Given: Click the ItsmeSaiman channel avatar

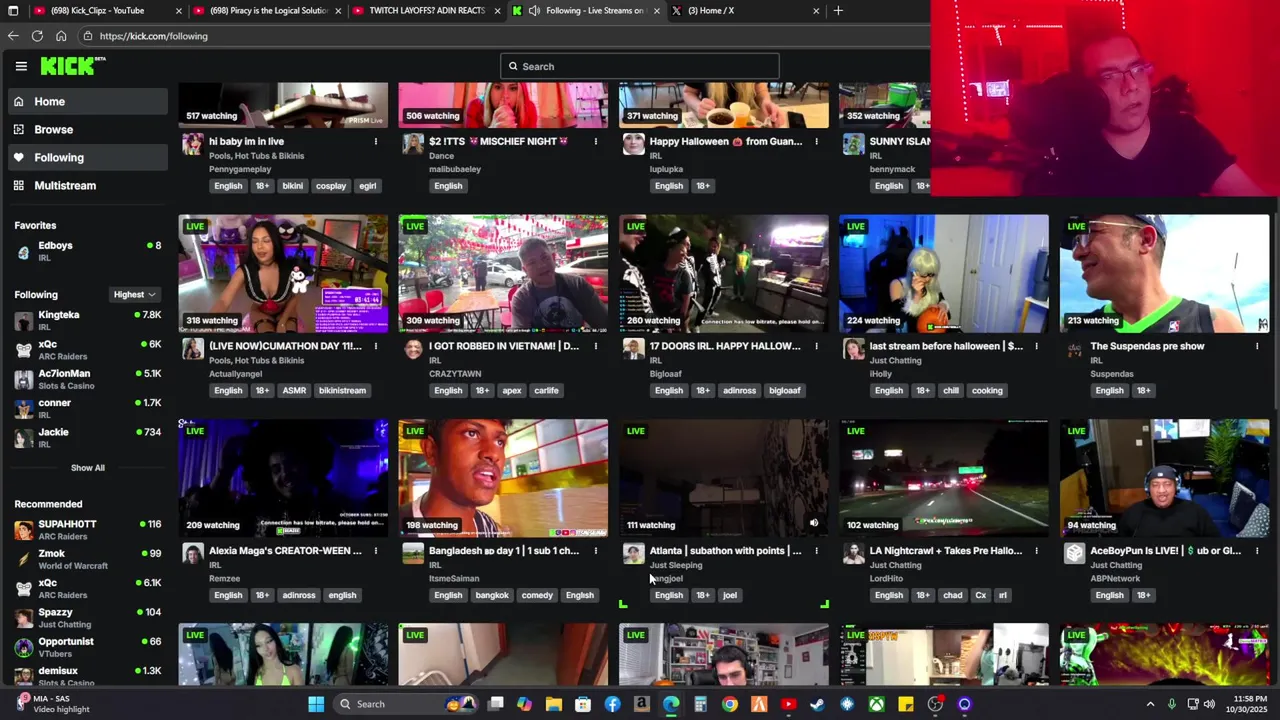Looking at the screenshot, I should coord(413,553).
